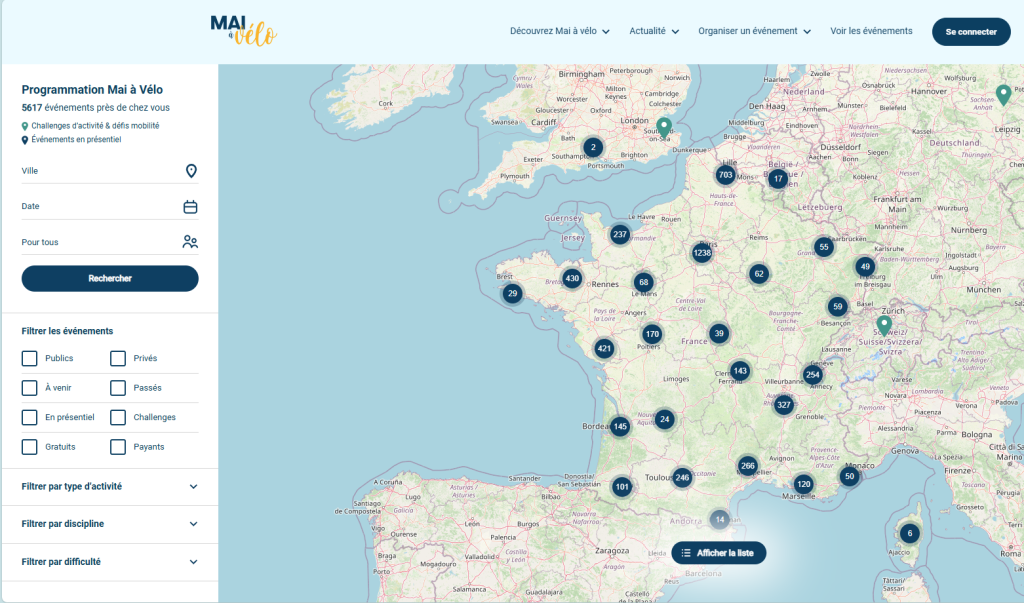This screenshot has width=1024, height=603.
Task: Enable the Privés filter checkbox
Action: (118, 358)
